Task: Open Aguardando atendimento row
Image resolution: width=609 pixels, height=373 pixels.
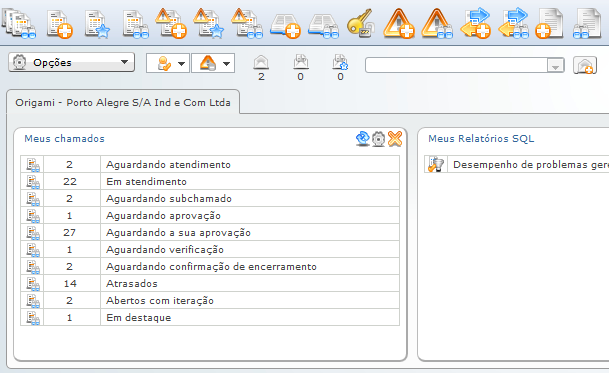Action: tap(210, 164)
